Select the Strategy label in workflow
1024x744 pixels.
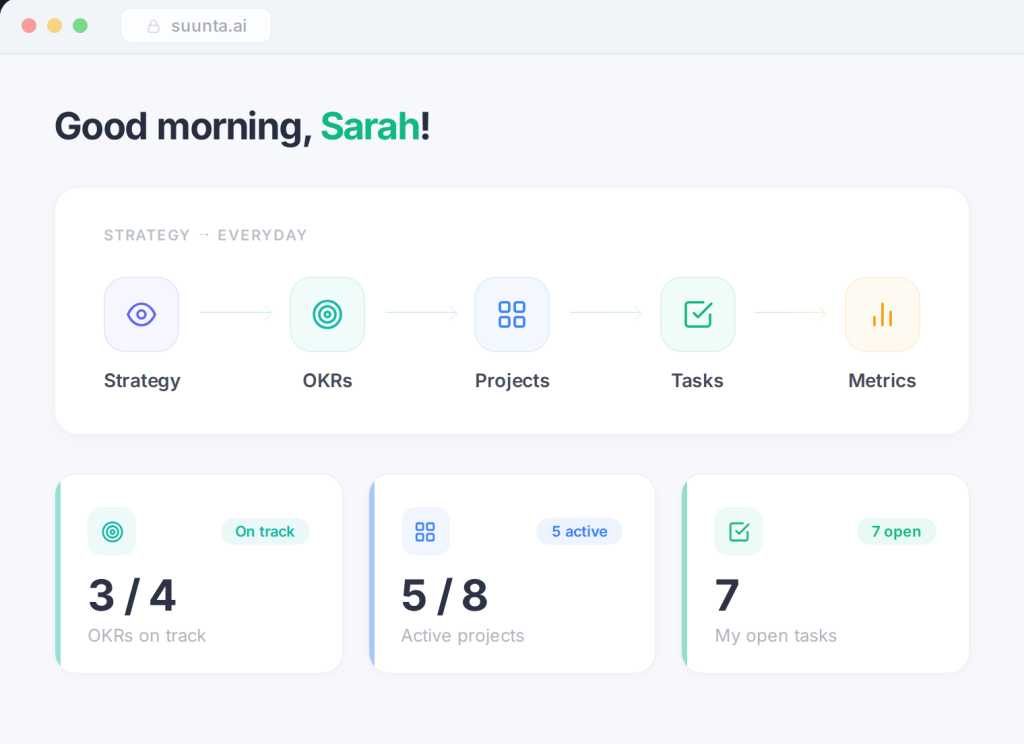pyautogui.click(x=142, y=381)
